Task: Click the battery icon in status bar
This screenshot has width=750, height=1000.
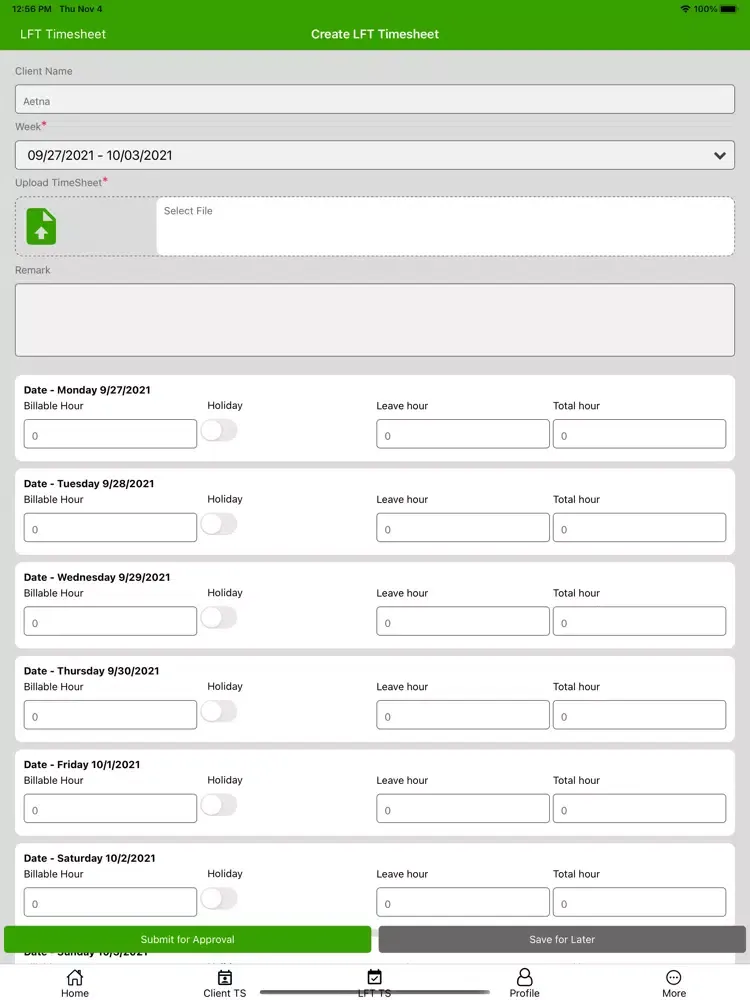Action: click(729, 9)
